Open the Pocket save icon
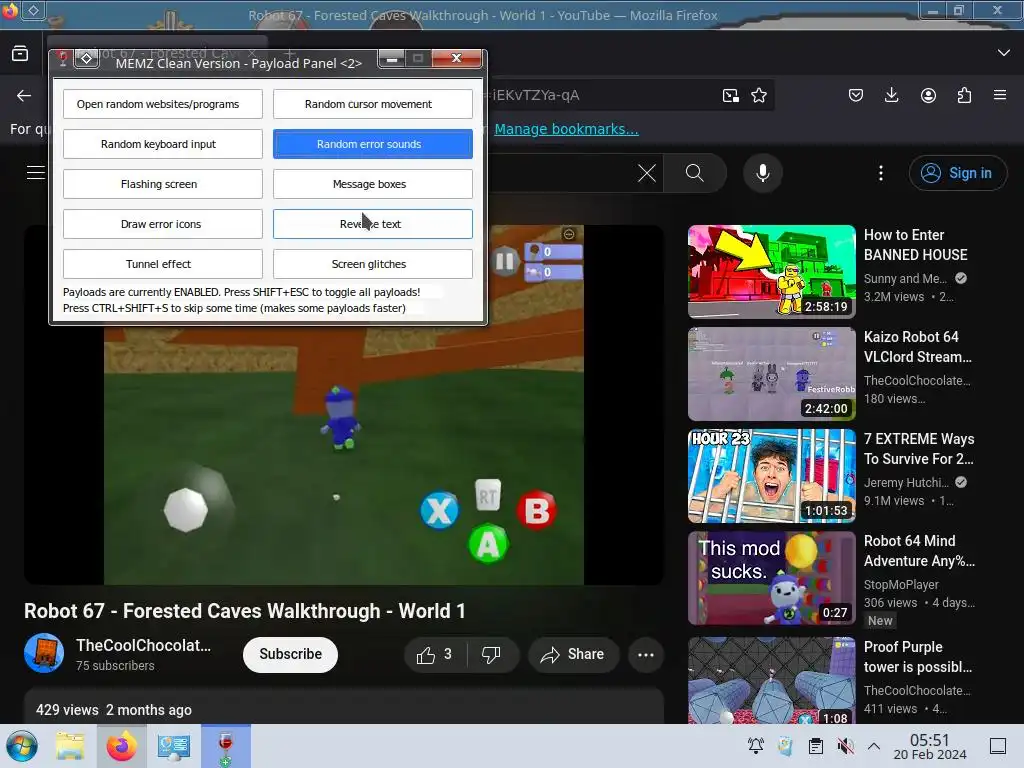 click(x=856, y=95)
